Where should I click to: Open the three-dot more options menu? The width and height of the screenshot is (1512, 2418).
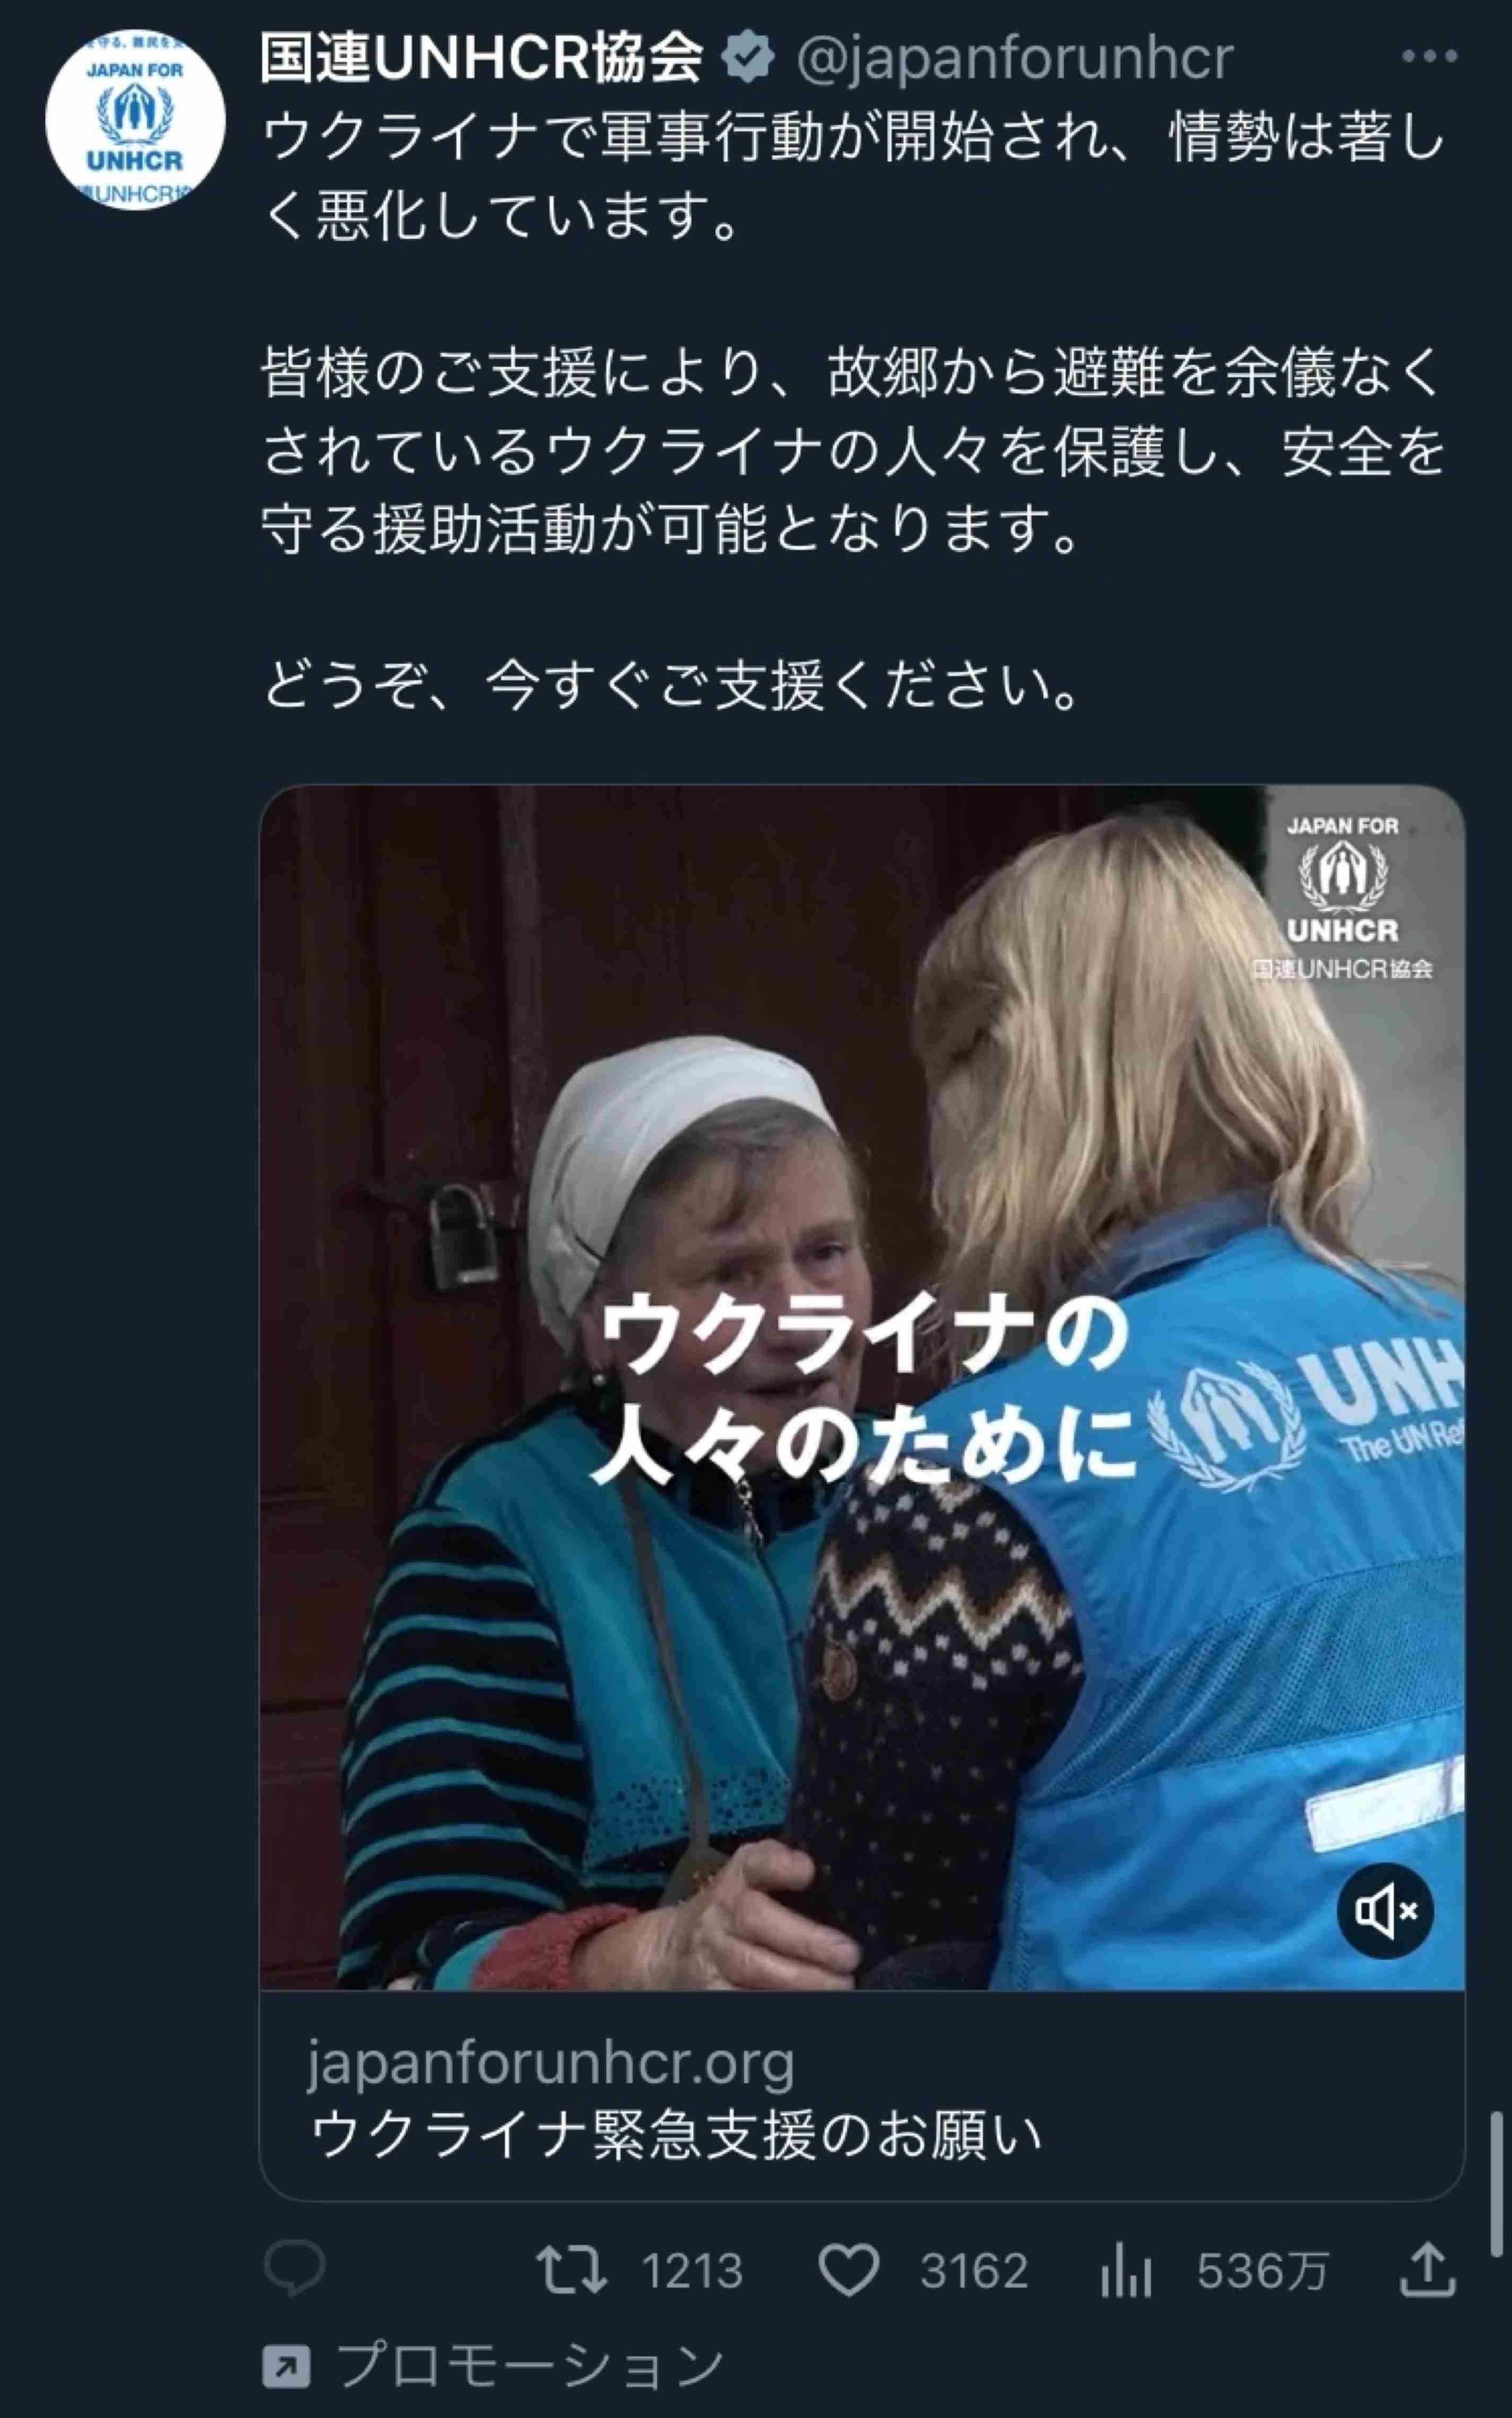(x=1429, y=57)
